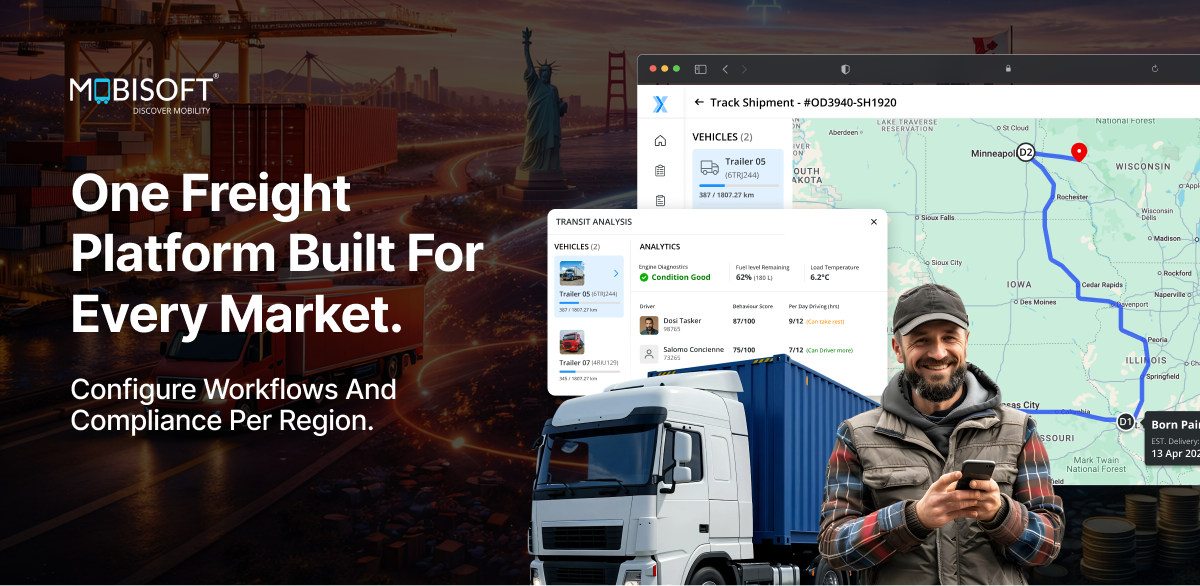Select the Trailer 05 truck thumbnail

[x=573, y=273]
